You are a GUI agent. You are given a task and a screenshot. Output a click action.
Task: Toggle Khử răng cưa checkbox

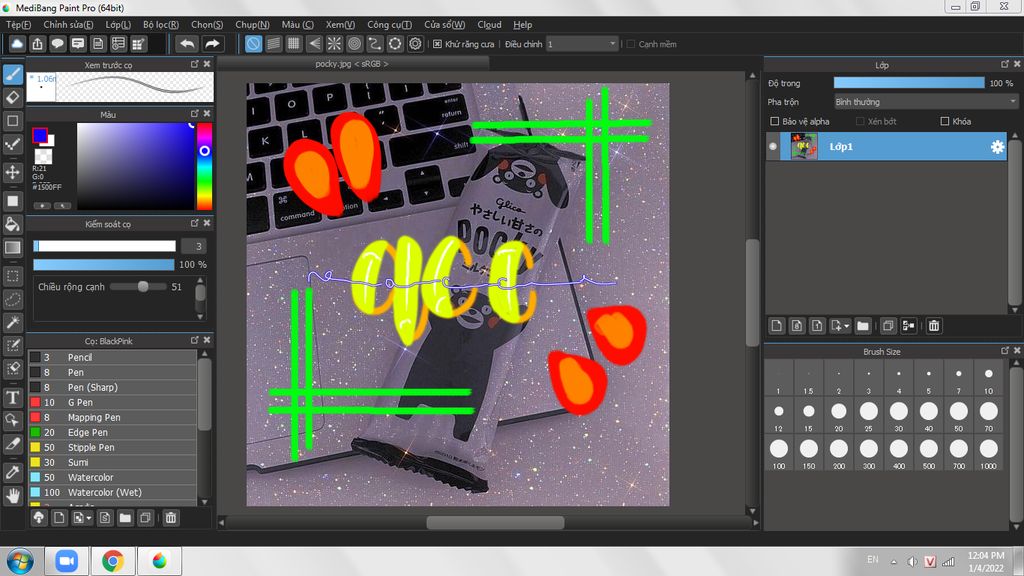coord(438,44)
